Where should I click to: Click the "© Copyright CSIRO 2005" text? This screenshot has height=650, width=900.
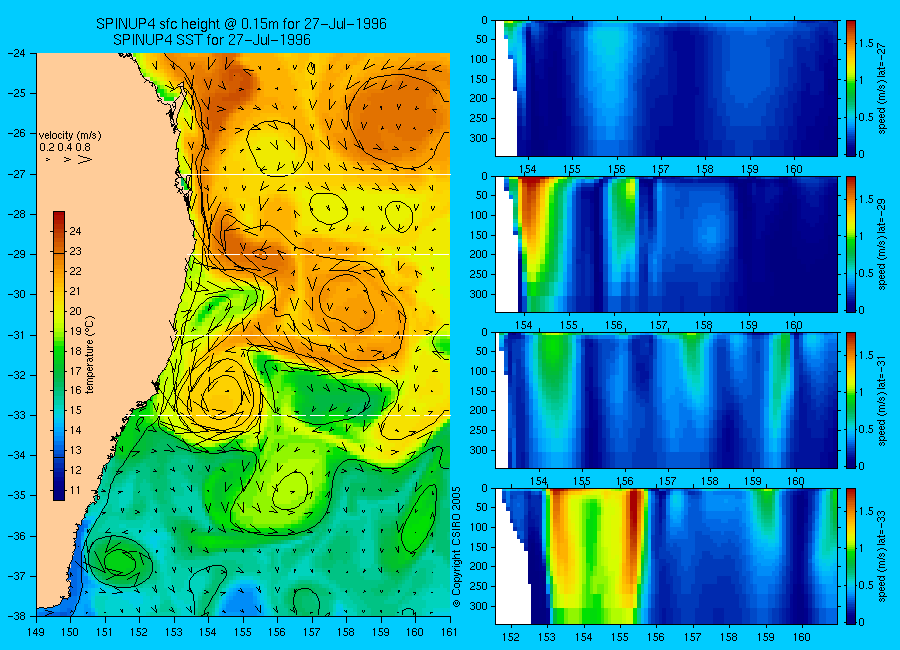pos(456,547)
